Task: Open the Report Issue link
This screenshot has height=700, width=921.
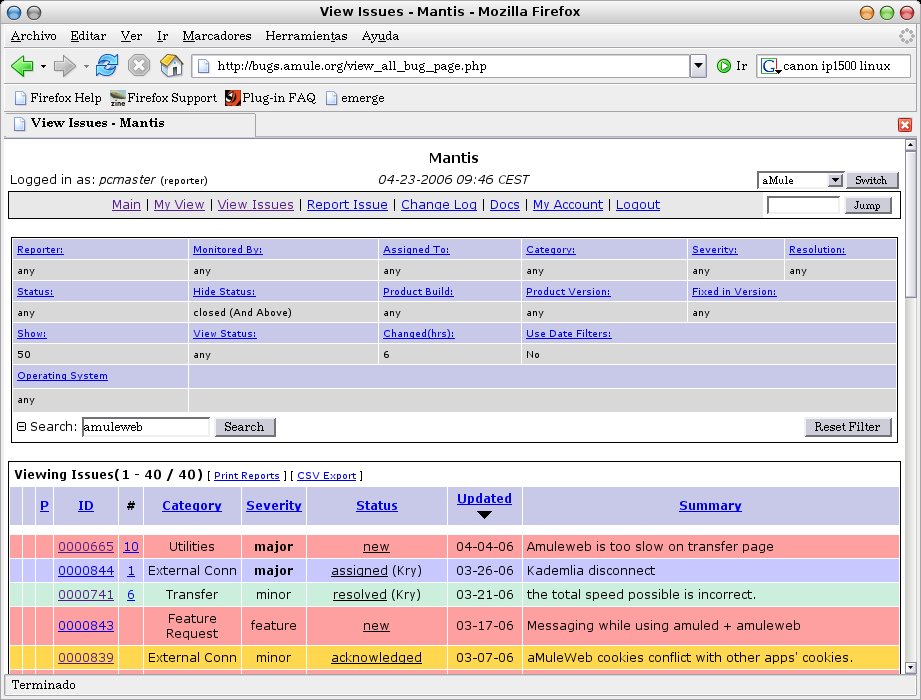Action: tap(347, 205)
